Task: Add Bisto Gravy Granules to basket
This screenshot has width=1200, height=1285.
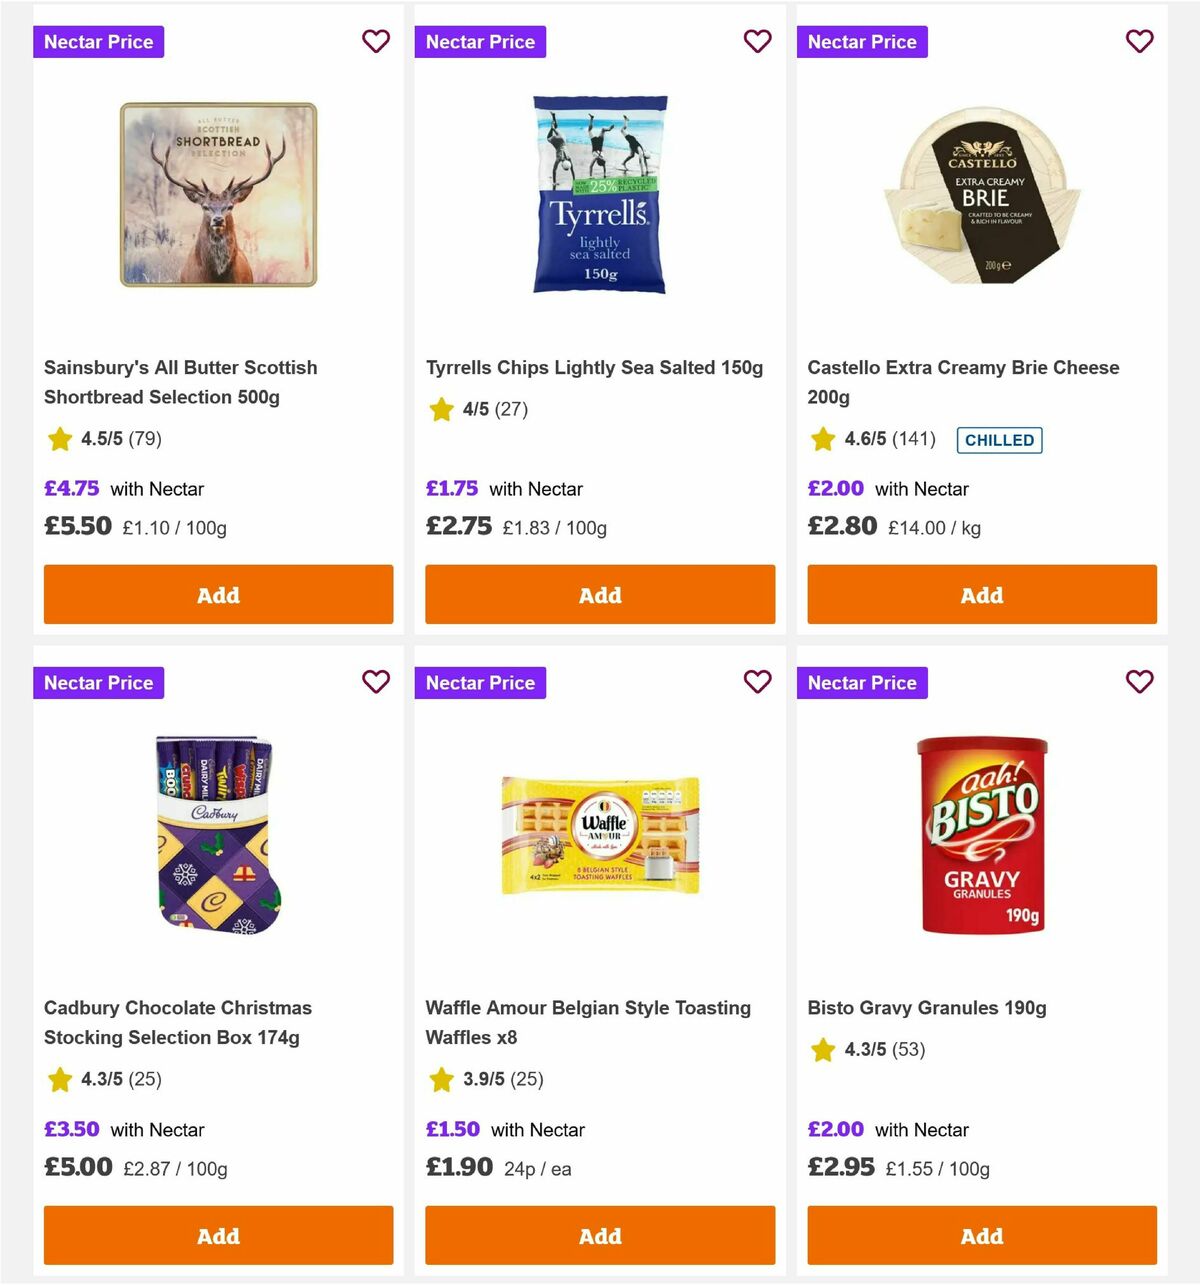Action: (981, 1235)
